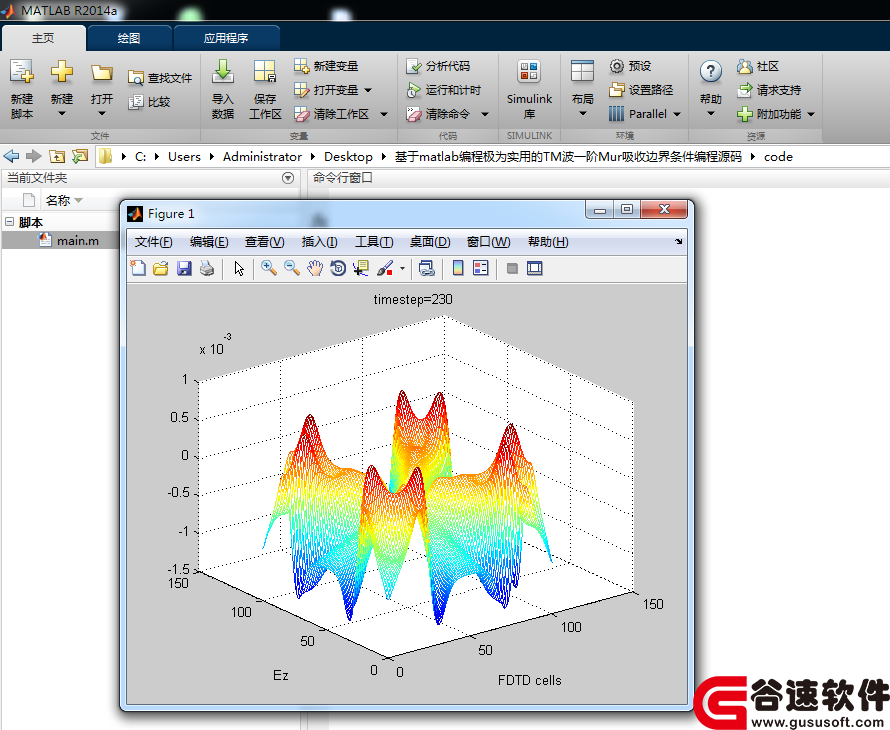
Task: Switch to the 绘图 (Plots) tab
Action: (129, 38)
